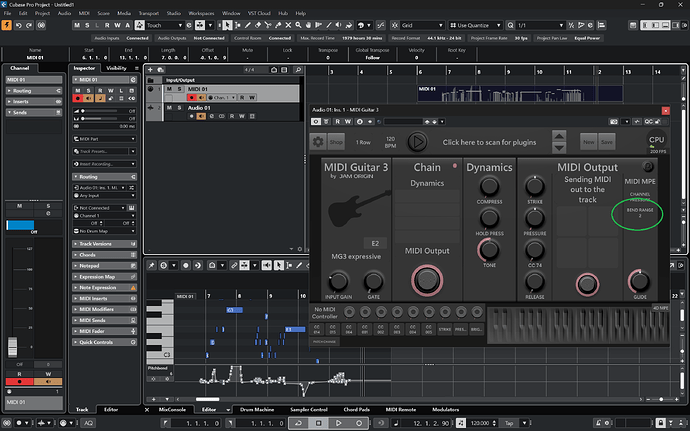The width and height of the screenshot is (690, 431).
Task: Select the Erase tool in toolbar
Action: [258, 26]
